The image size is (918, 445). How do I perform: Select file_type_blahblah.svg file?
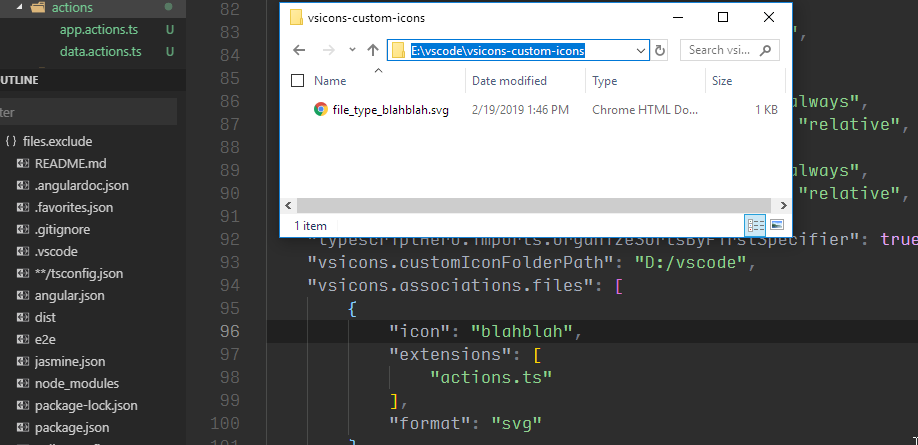pos(391,109)
